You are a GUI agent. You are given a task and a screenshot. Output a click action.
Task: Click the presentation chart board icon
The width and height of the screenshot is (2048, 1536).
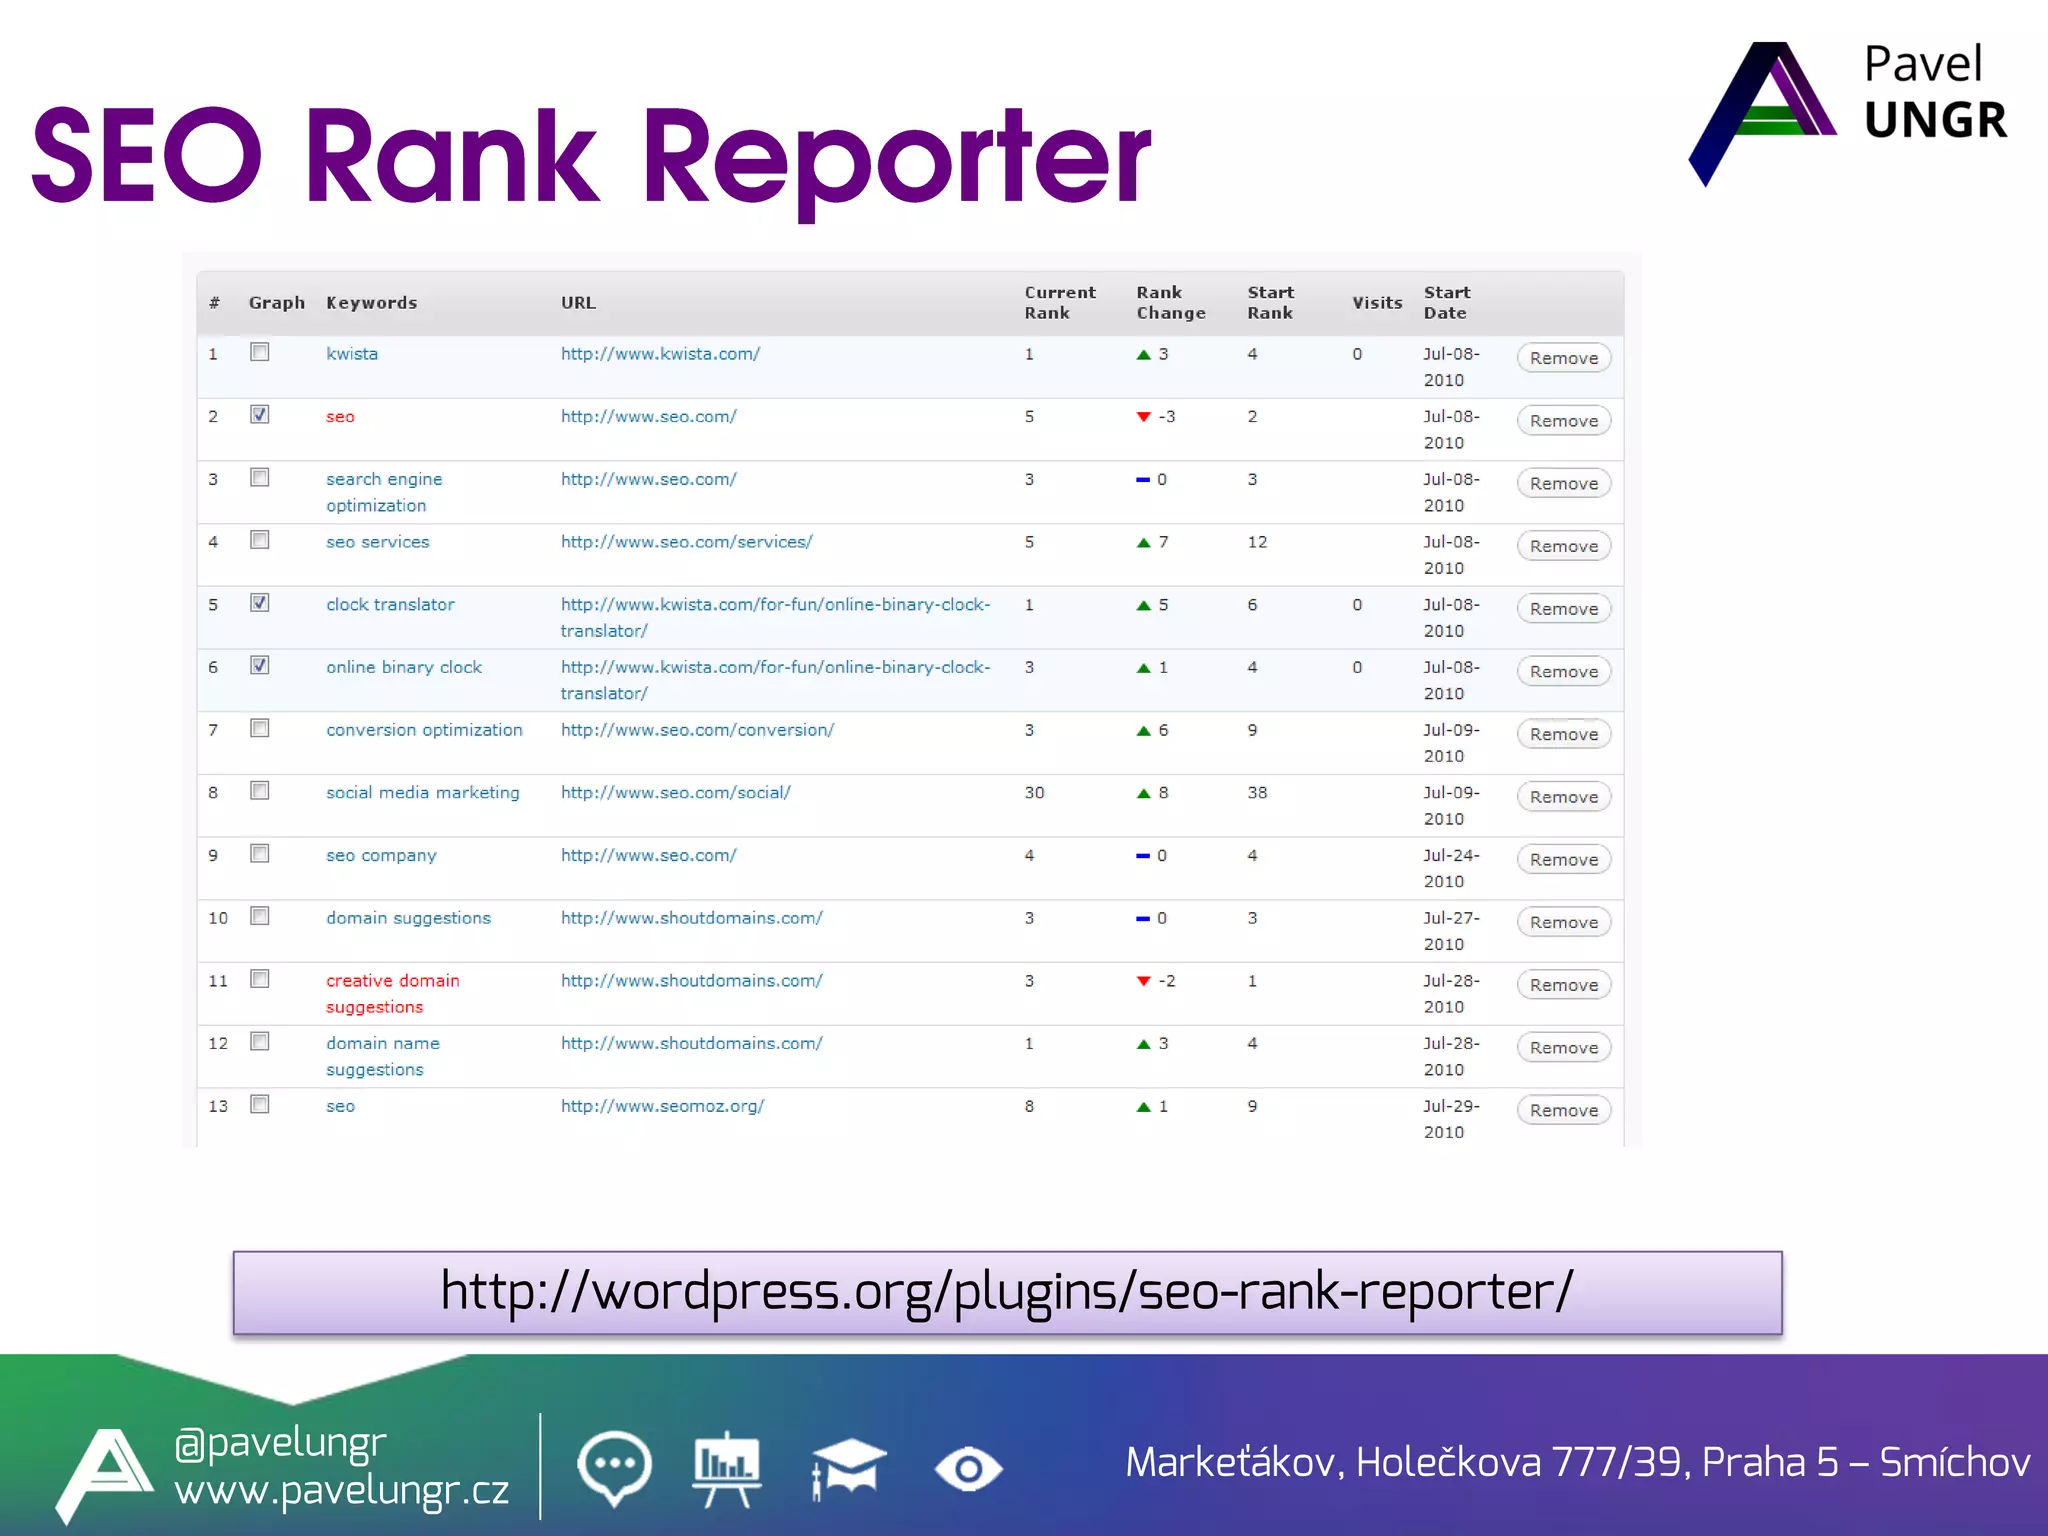pos(727,1468)
